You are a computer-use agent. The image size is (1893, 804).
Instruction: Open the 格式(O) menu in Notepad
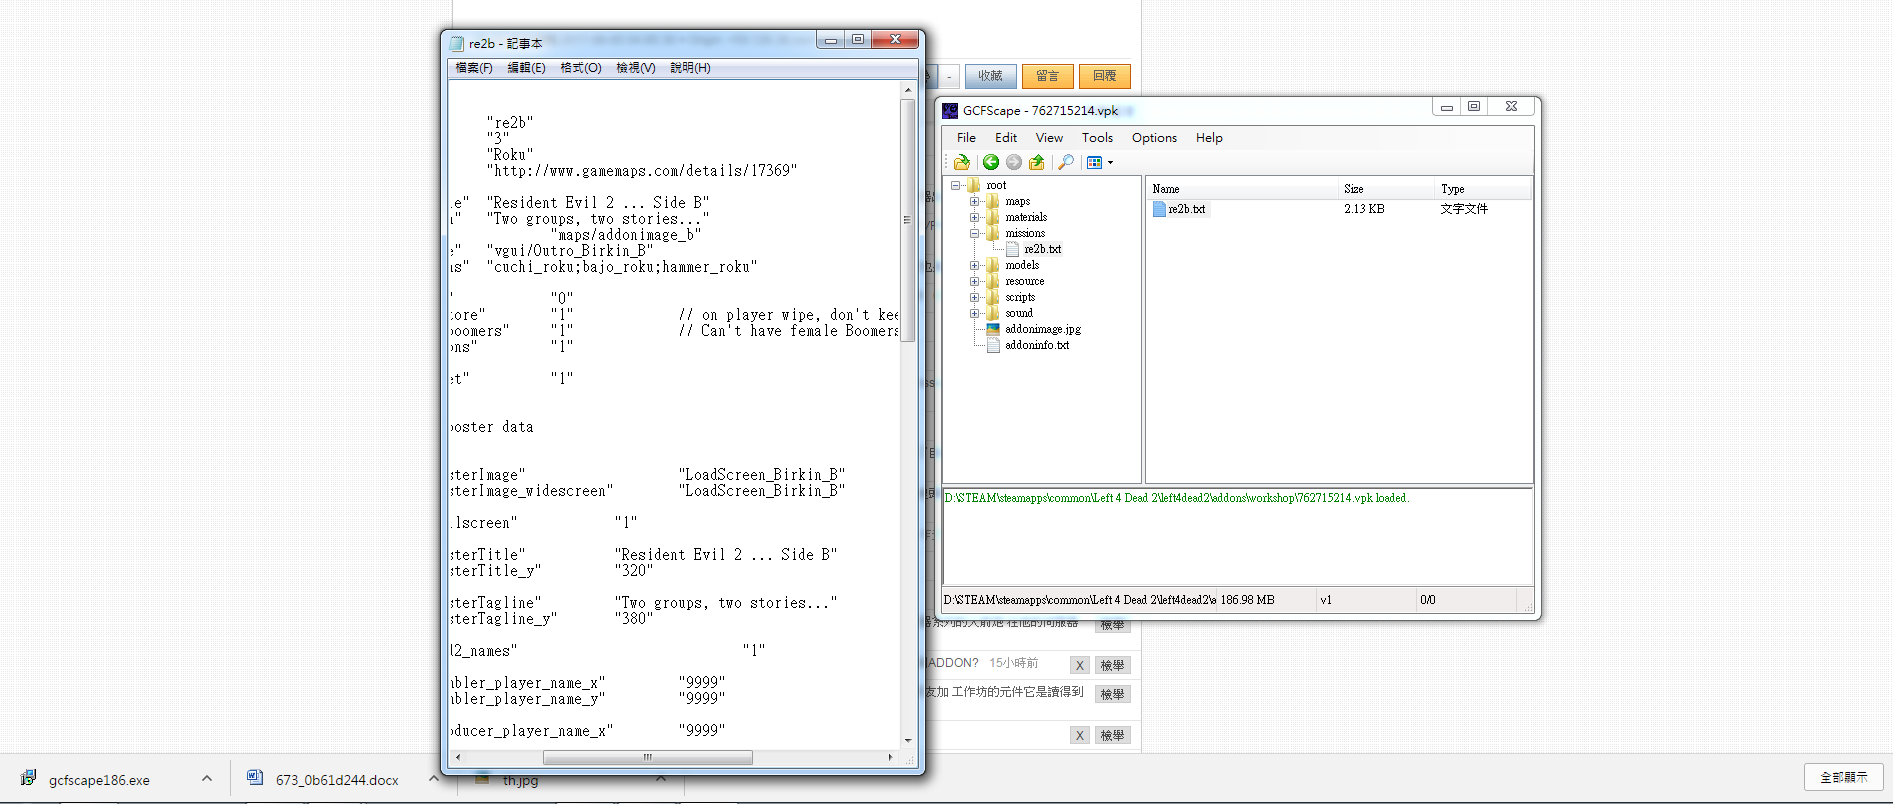pyautogui.click(x=581, y=68)
